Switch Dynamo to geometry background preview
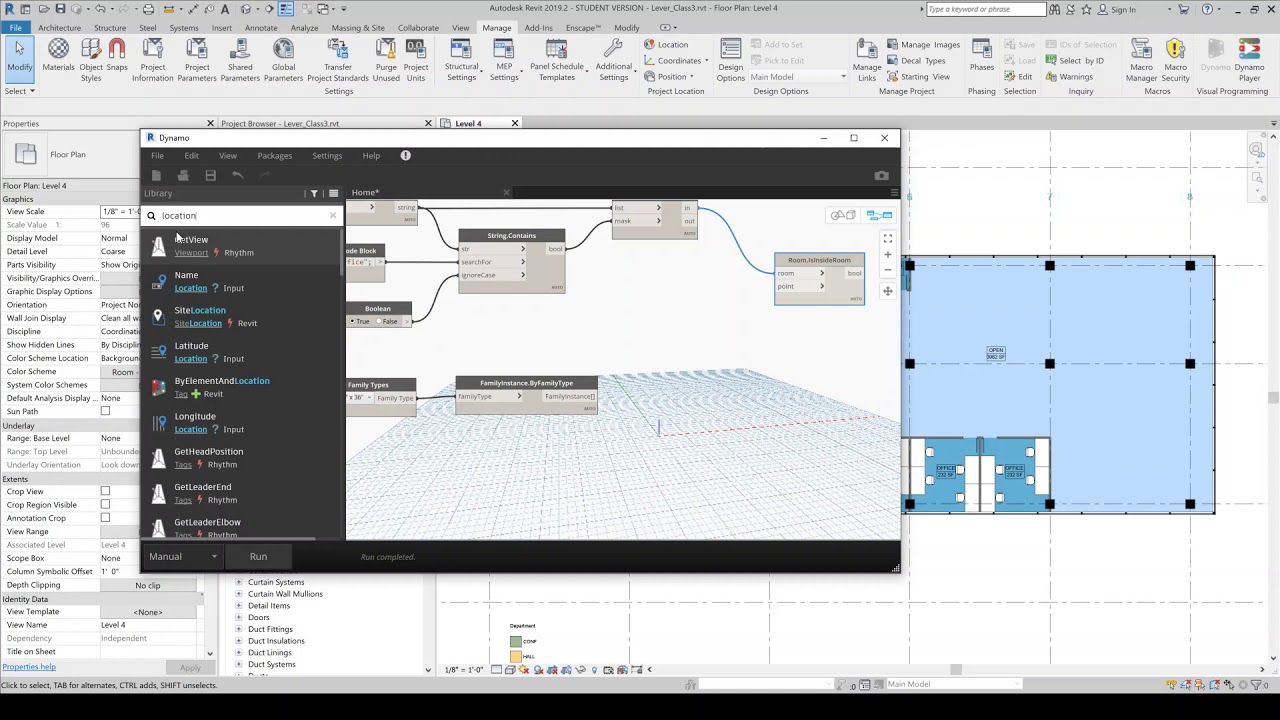The height and width of the screenshot is (720, 1280). [x=843, y=215]
